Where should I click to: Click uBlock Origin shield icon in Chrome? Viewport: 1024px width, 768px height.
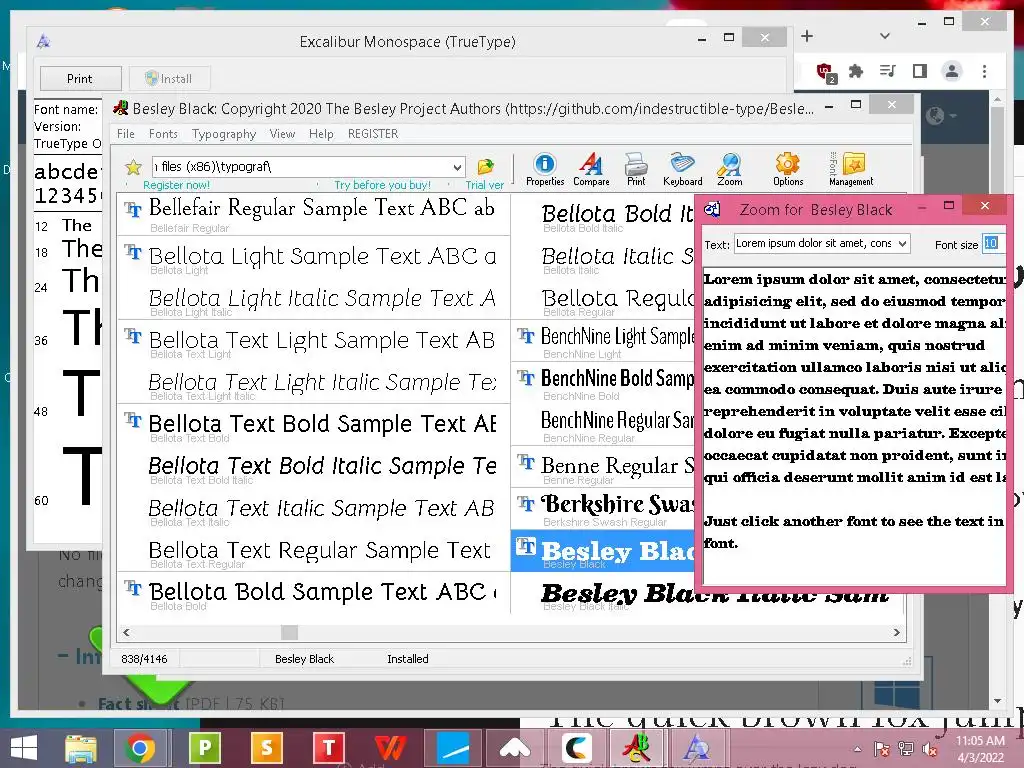click(825, 71)
